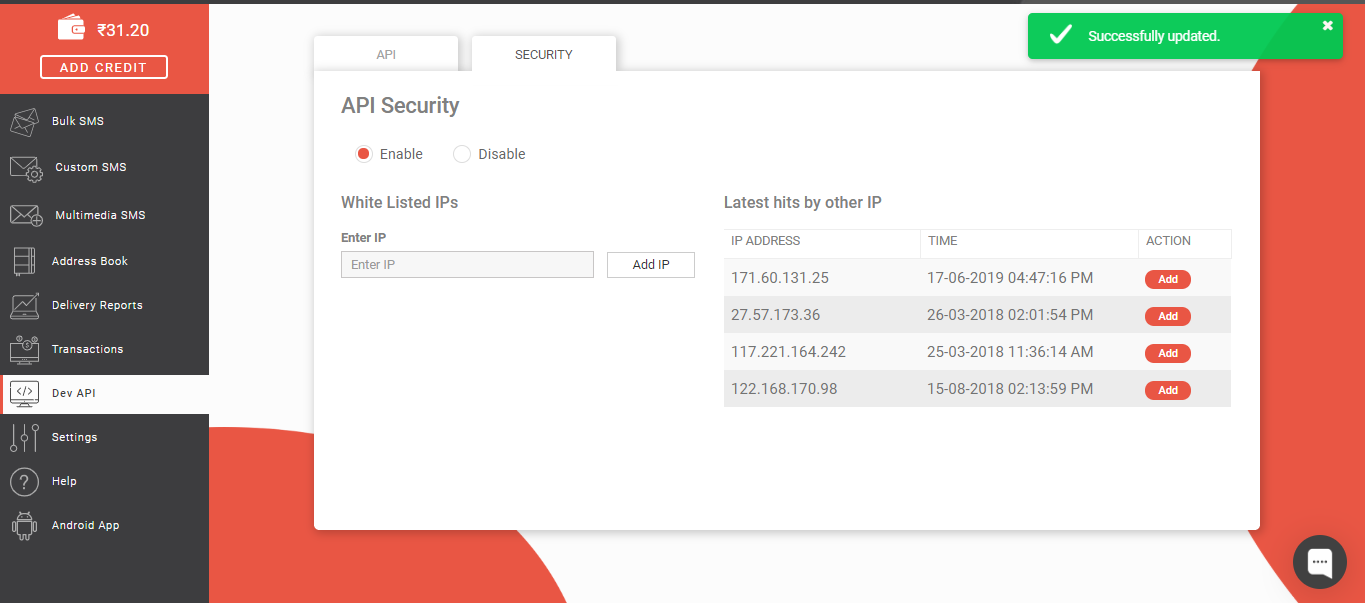Click timestamp 26-03-2018 02:01:54 PM

point(1010,315)
